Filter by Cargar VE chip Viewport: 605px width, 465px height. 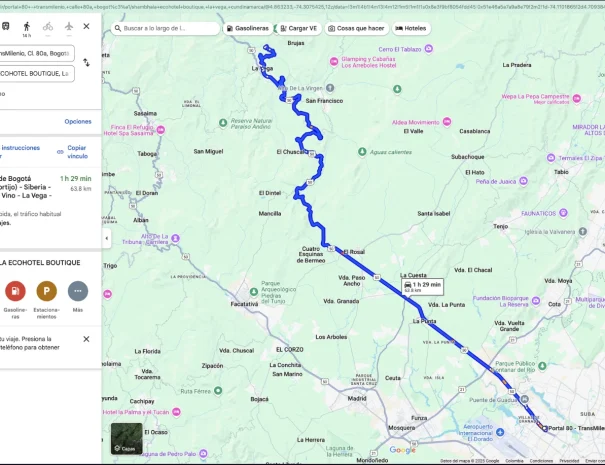coord(299,29)
